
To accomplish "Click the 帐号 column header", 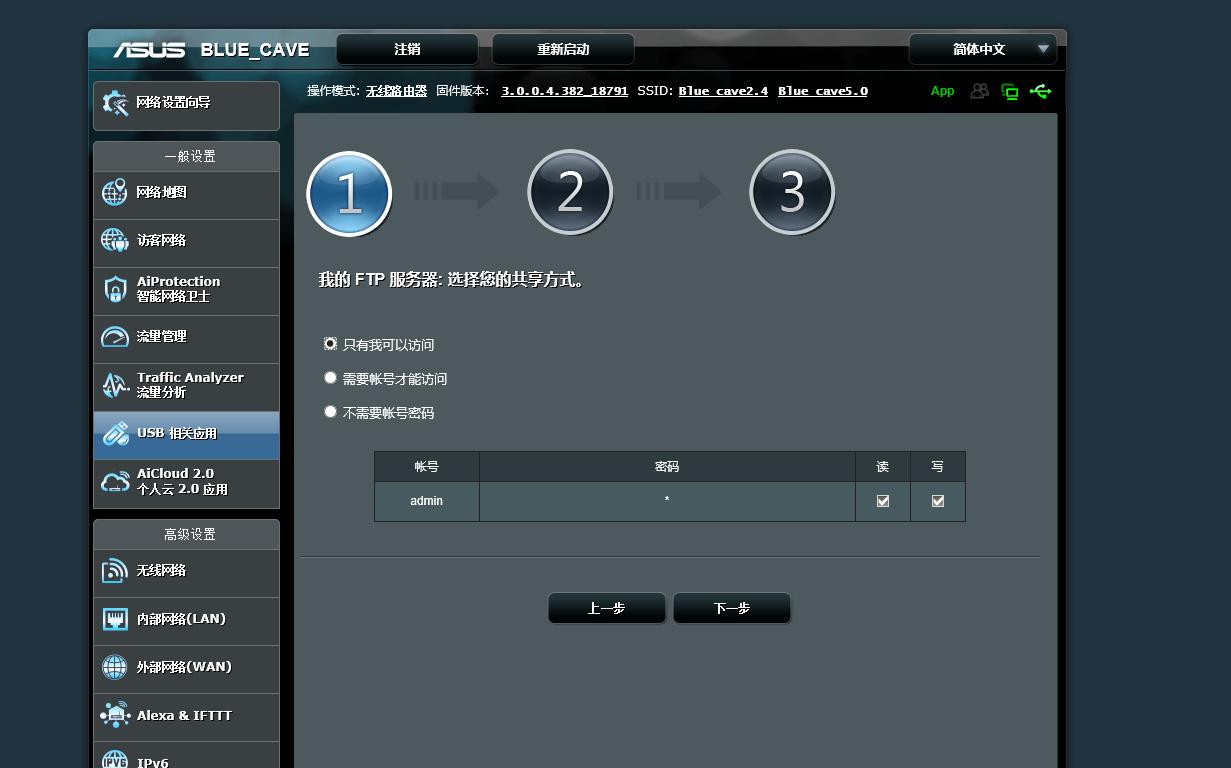I will click(x=427, y=467).
